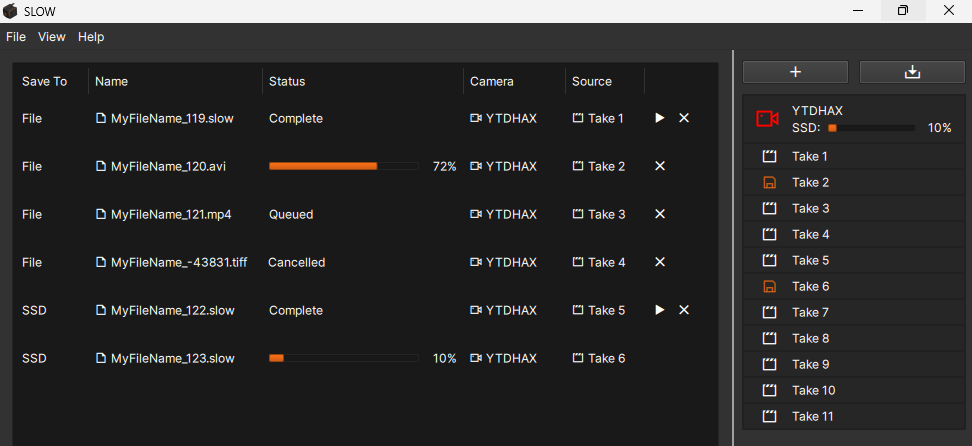The width and height of the screenshot is (972, 446).
Task: Click the MyFileName_120.avi progress bar
Action: [343, 166]
